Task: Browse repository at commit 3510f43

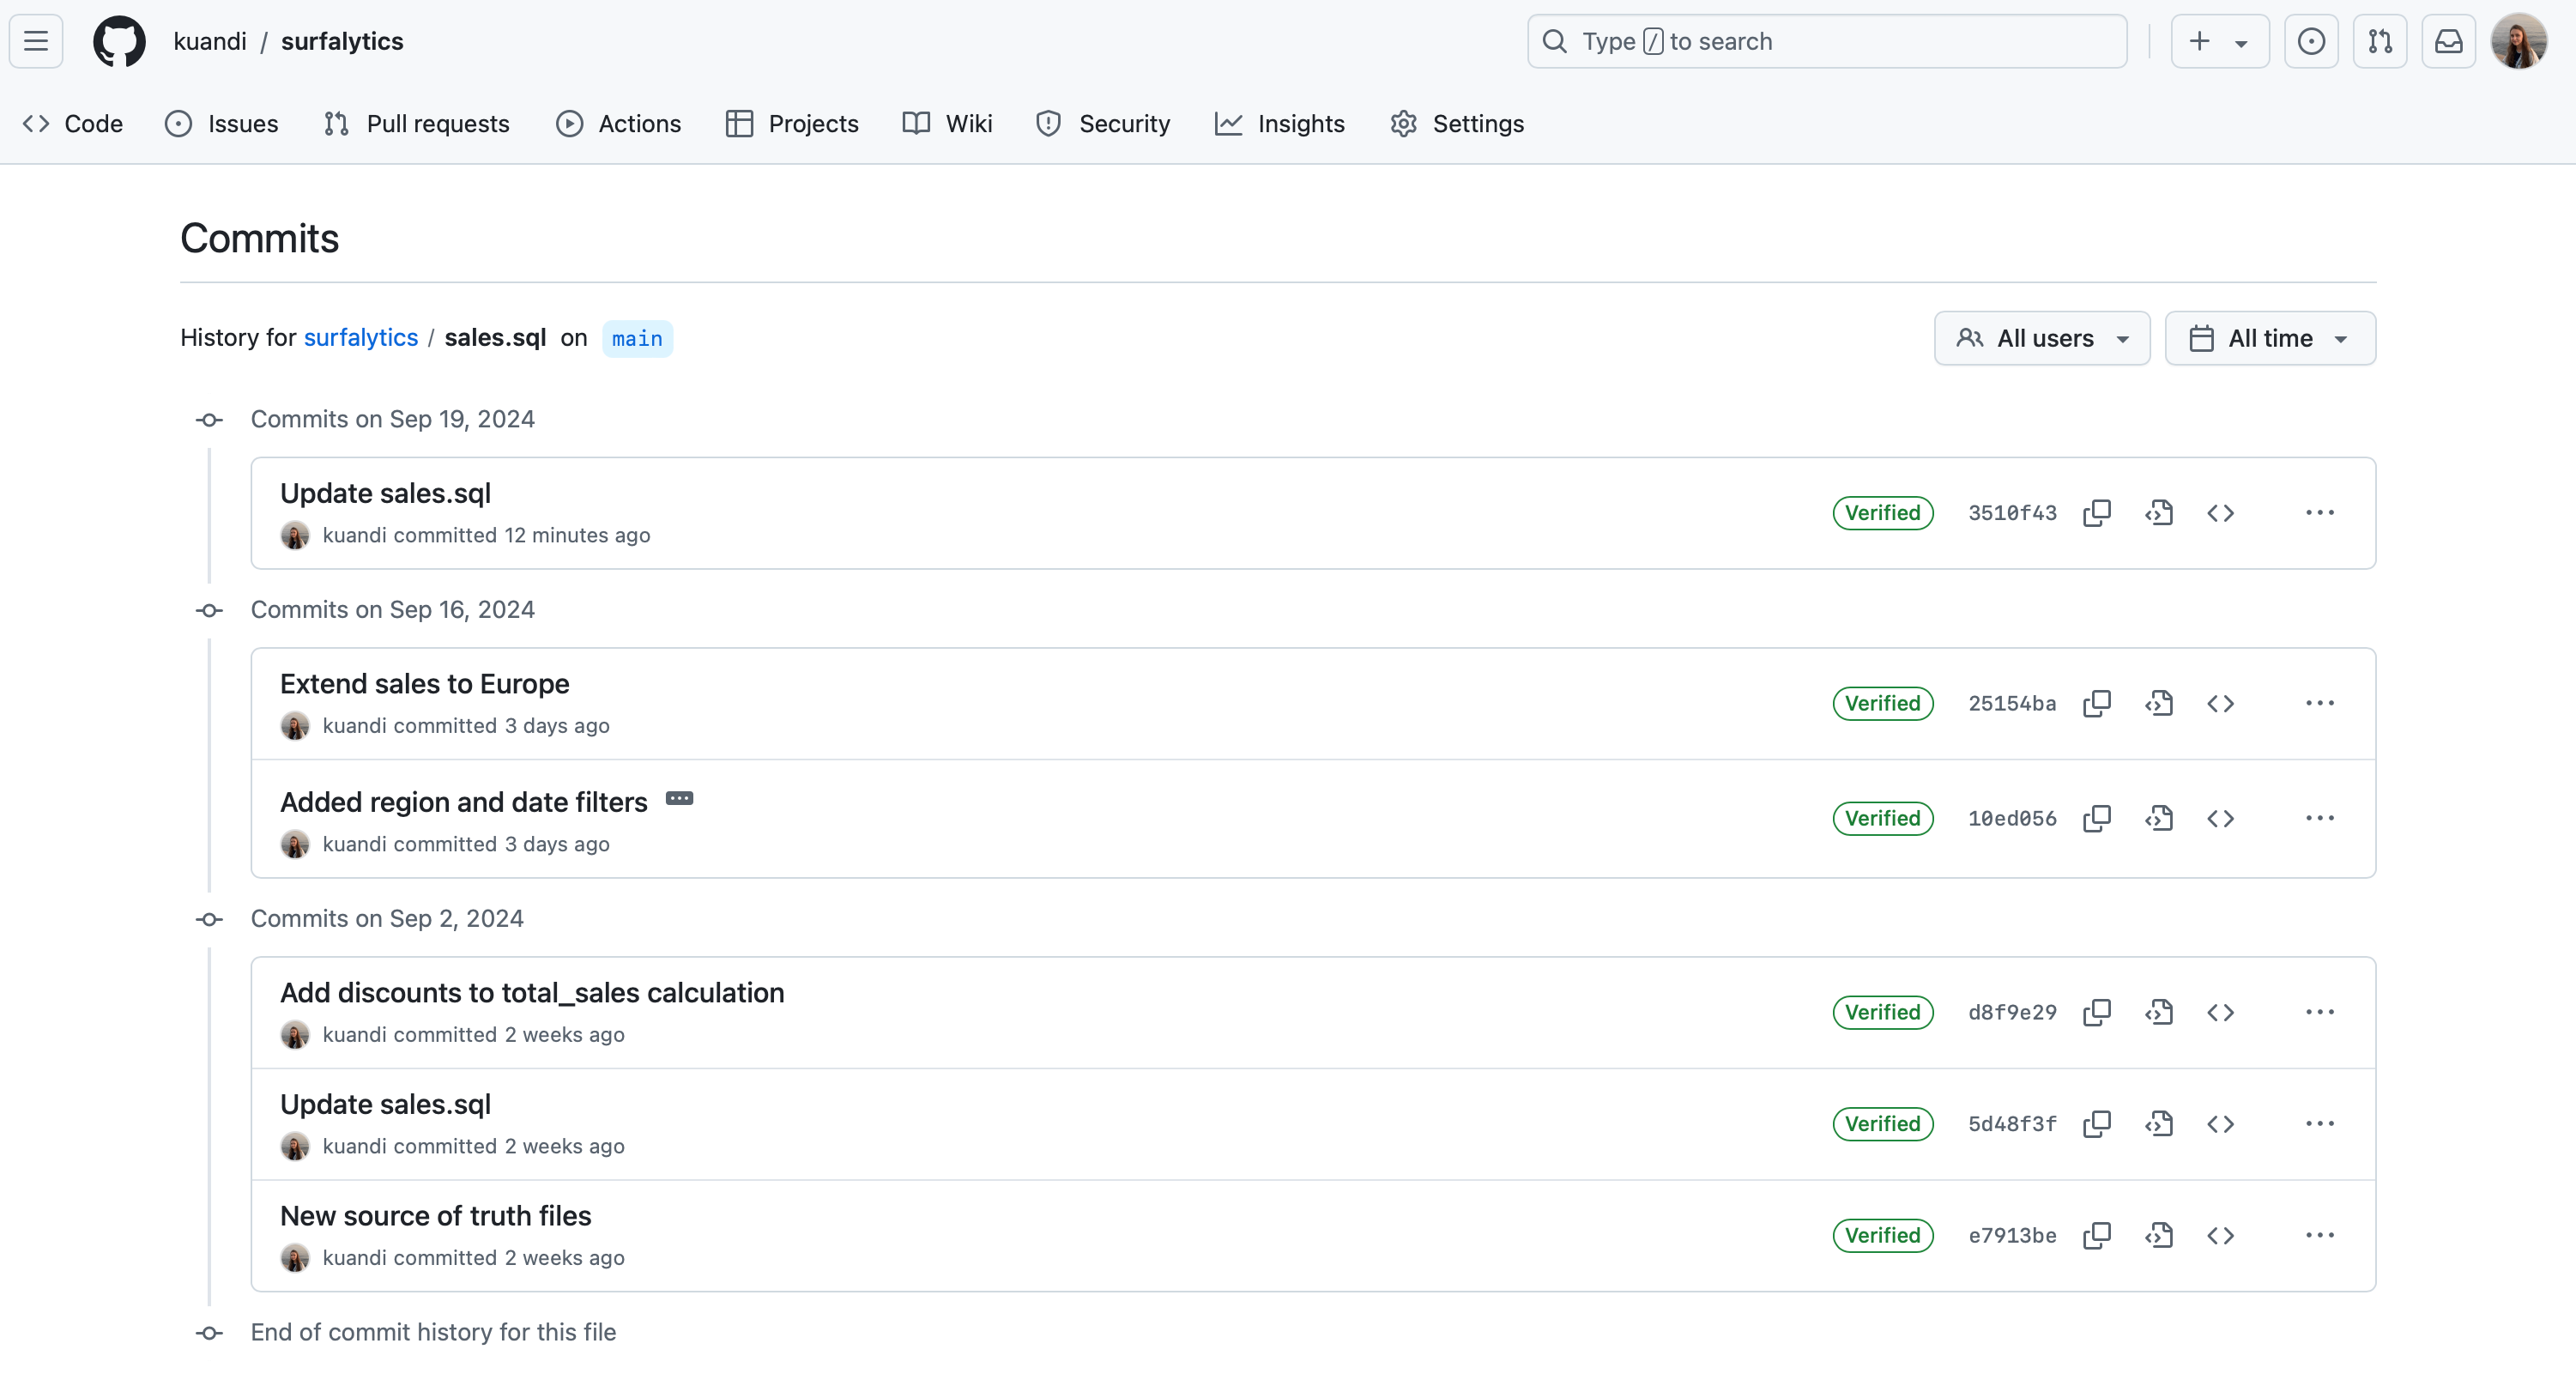Action: pos(2221,513)
